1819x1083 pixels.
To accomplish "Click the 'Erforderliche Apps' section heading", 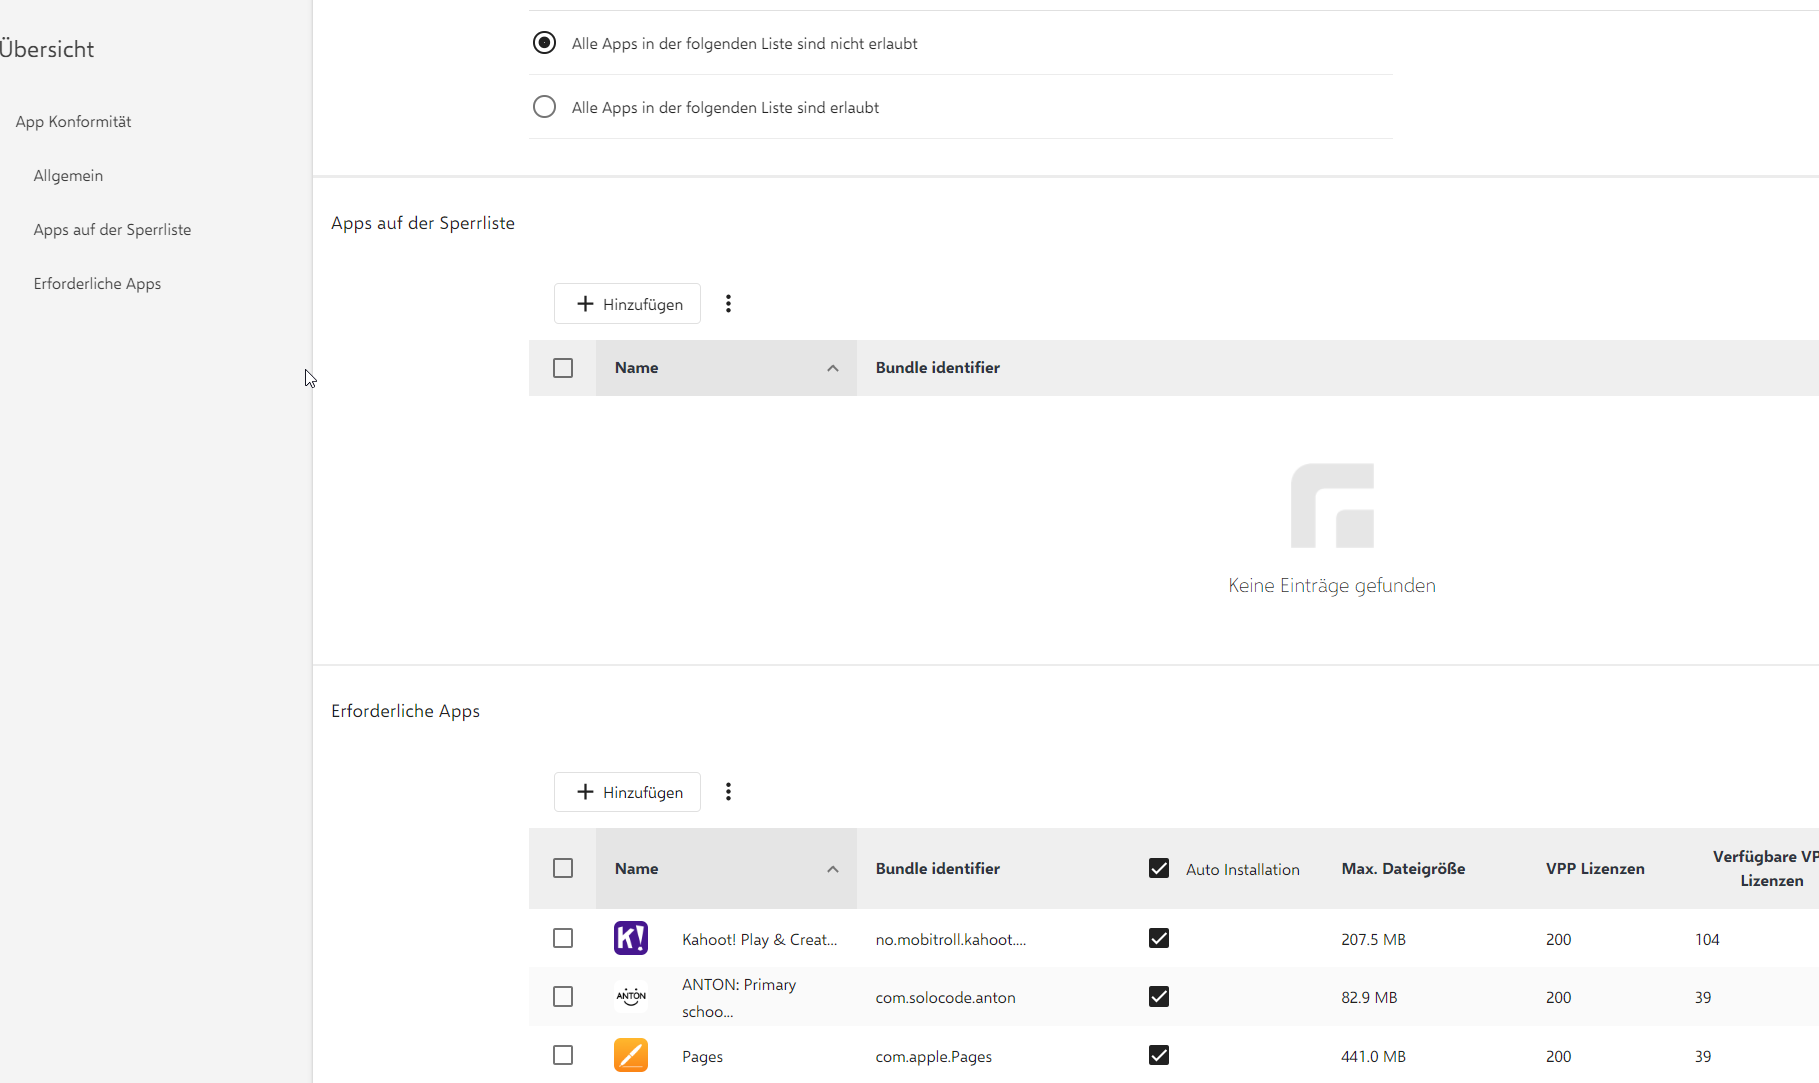I will [x=405, y=711].
